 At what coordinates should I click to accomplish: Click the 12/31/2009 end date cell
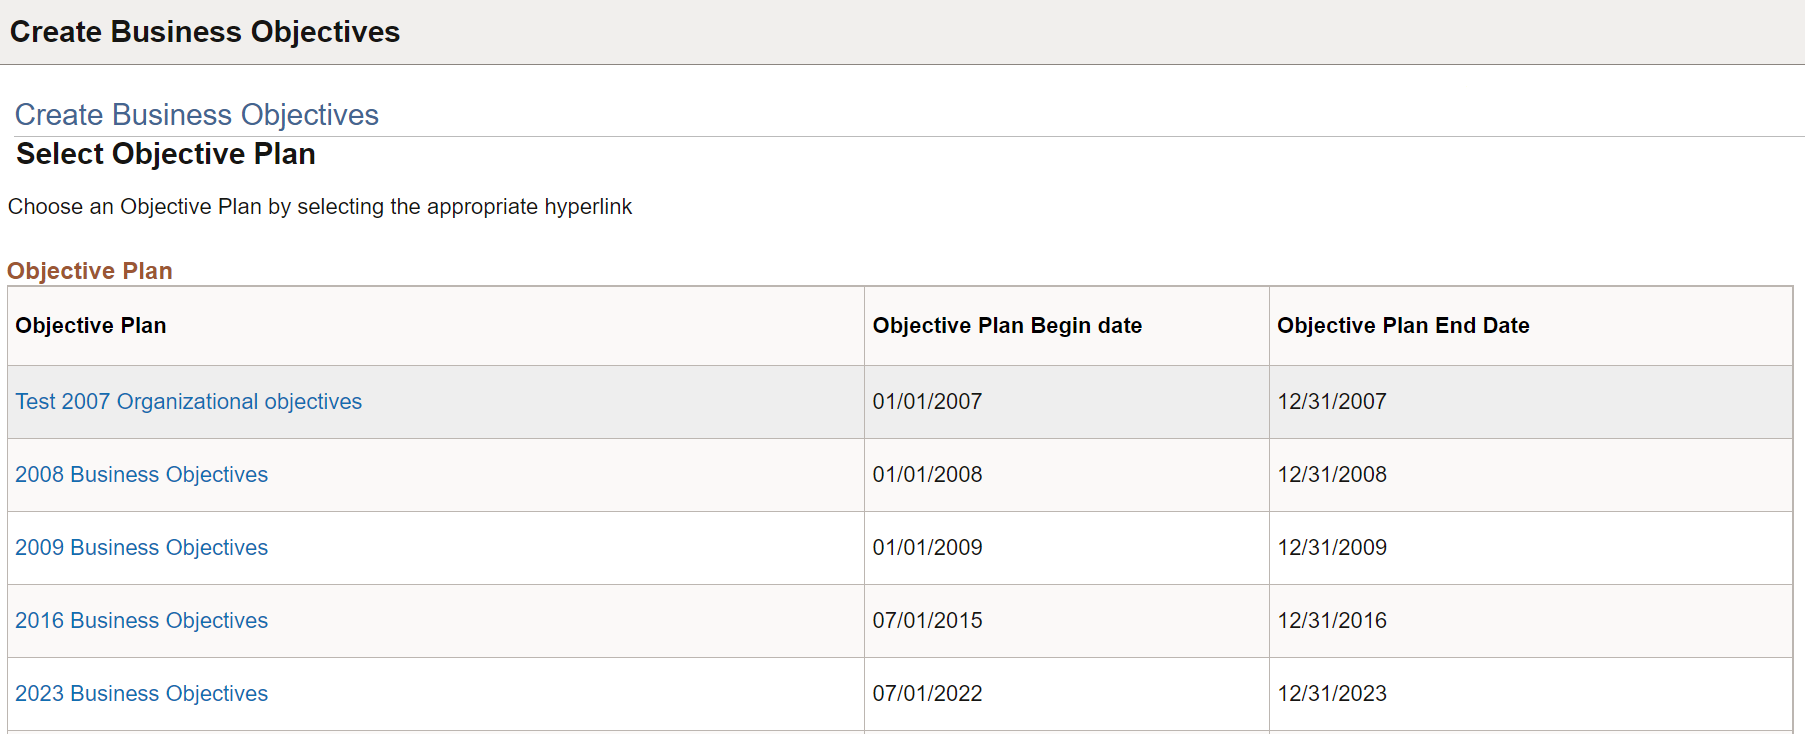(x=1332, y=548)
